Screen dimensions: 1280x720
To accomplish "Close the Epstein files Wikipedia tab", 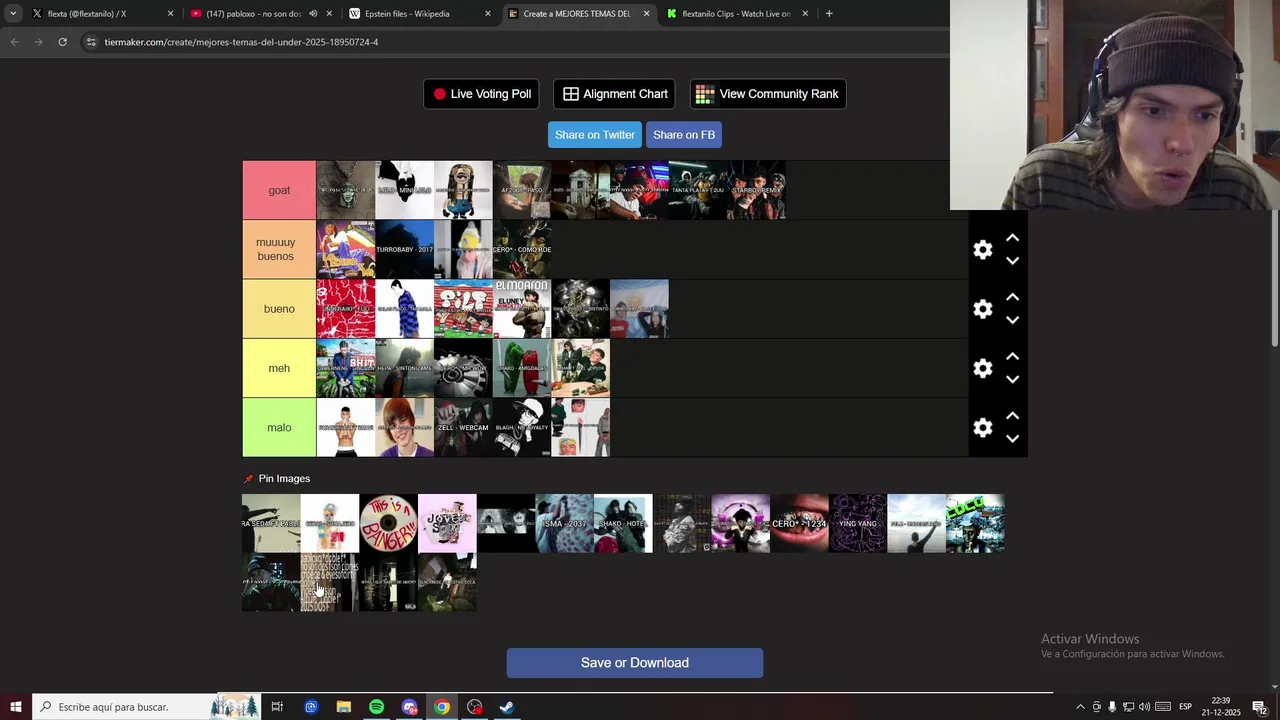I will (488, 14).
